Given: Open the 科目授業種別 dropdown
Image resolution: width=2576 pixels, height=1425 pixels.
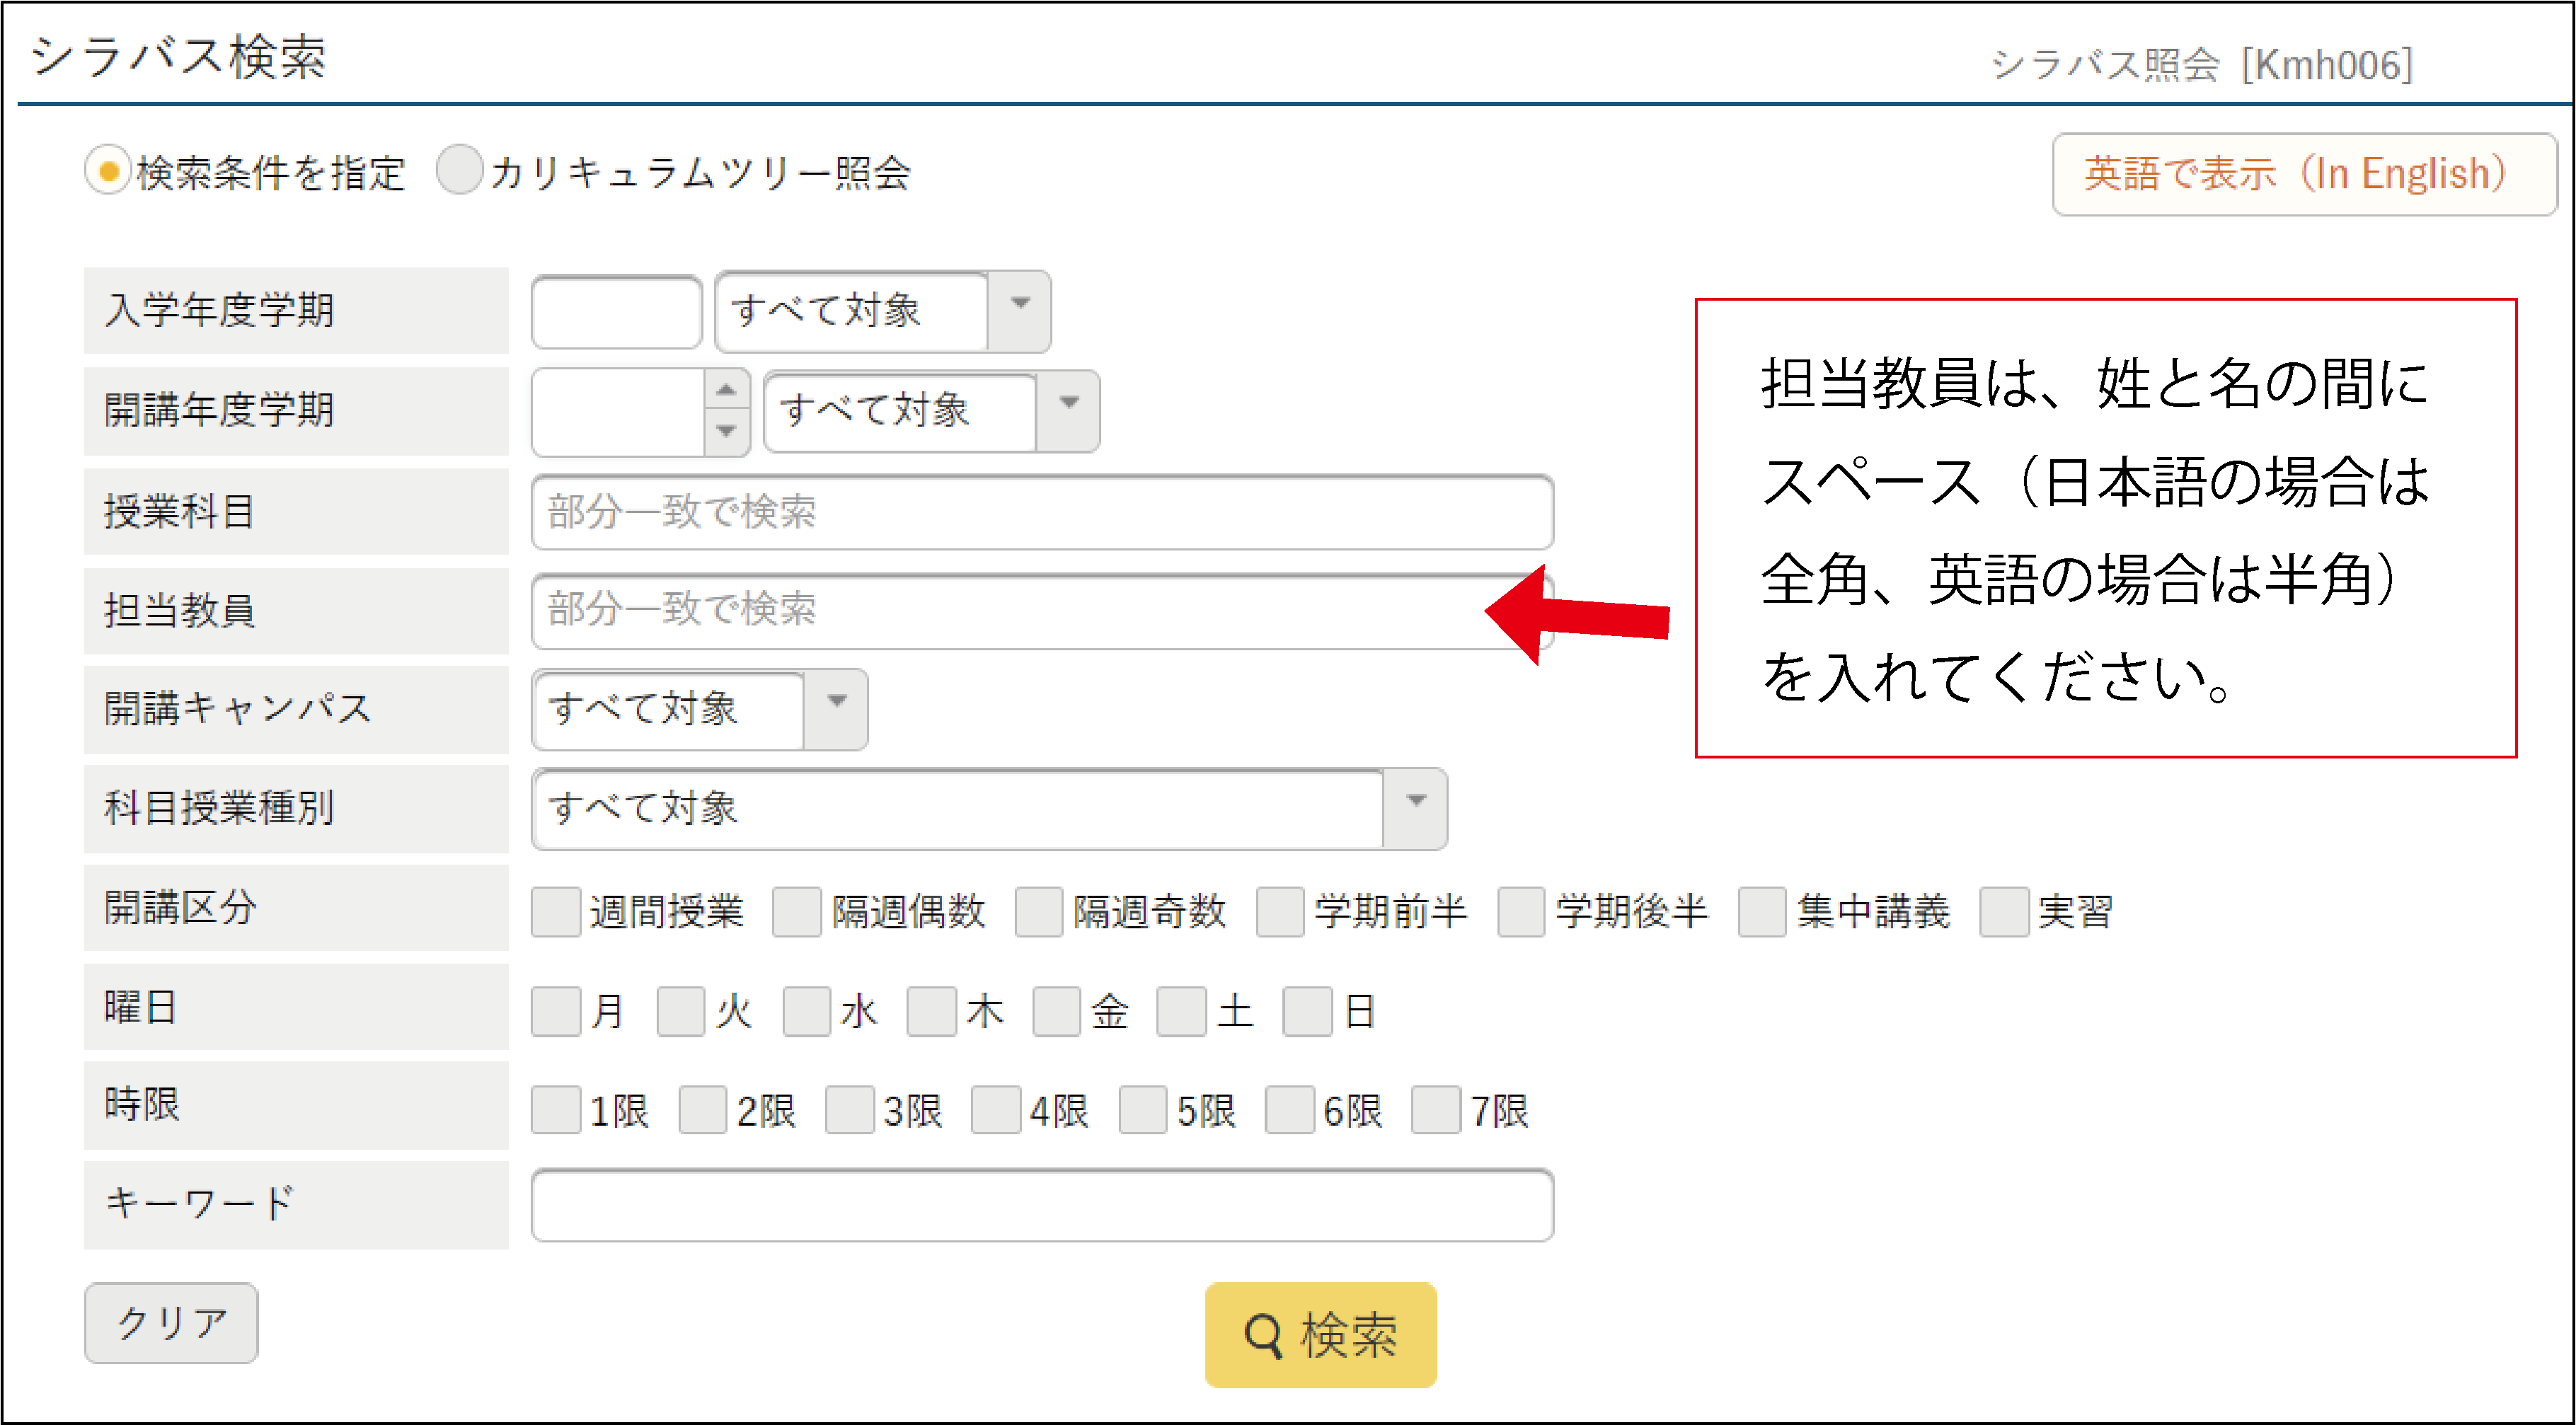Looking at the screenshot, I should [x=989, y=808].
